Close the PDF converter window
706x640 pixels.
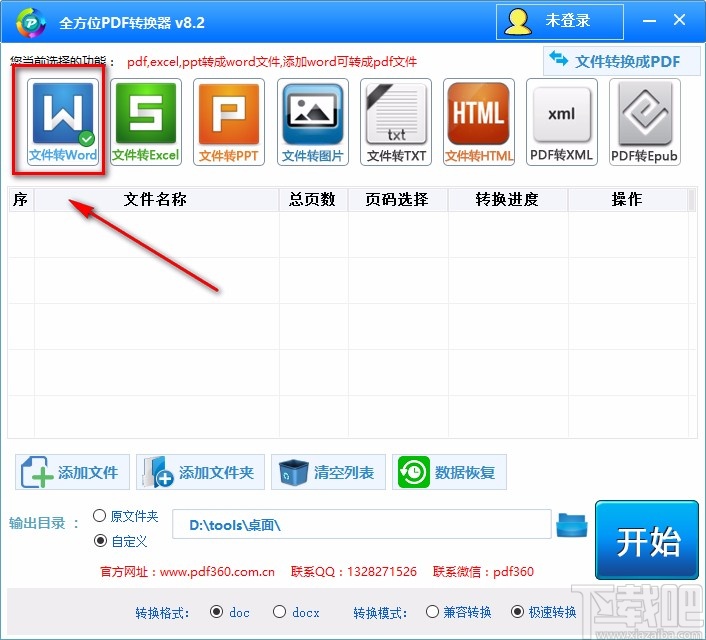(x=679, y=20)
